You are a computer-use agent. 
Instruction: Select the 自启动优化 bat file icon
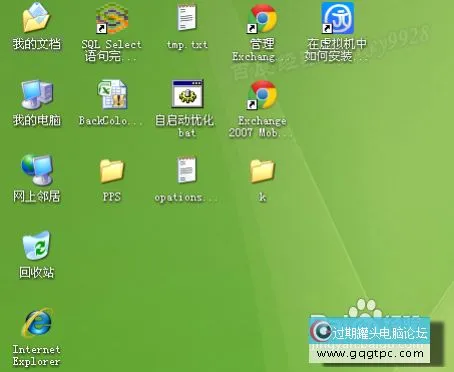coord(187,94)
